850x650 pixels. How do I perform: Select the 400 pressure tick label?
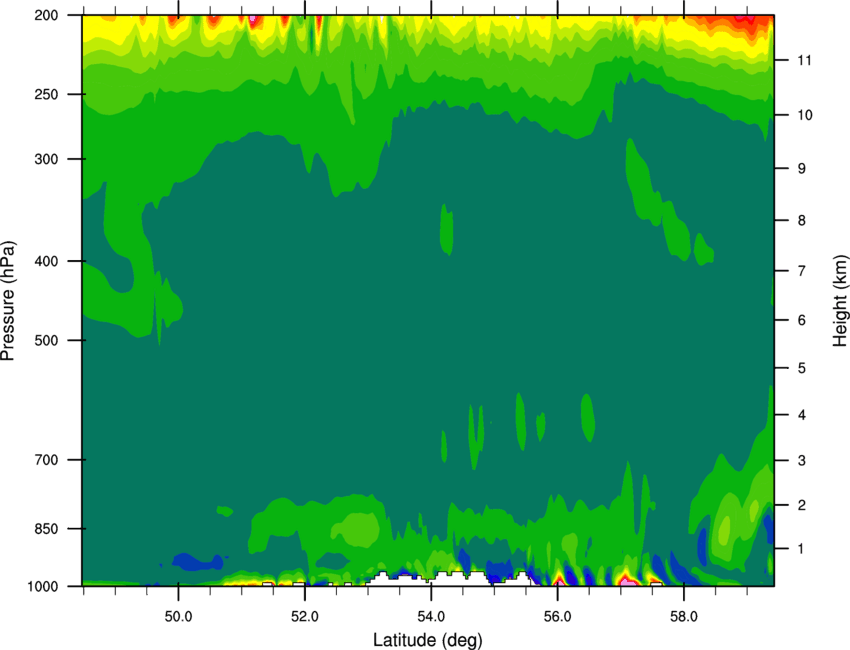tap(47, 261)
